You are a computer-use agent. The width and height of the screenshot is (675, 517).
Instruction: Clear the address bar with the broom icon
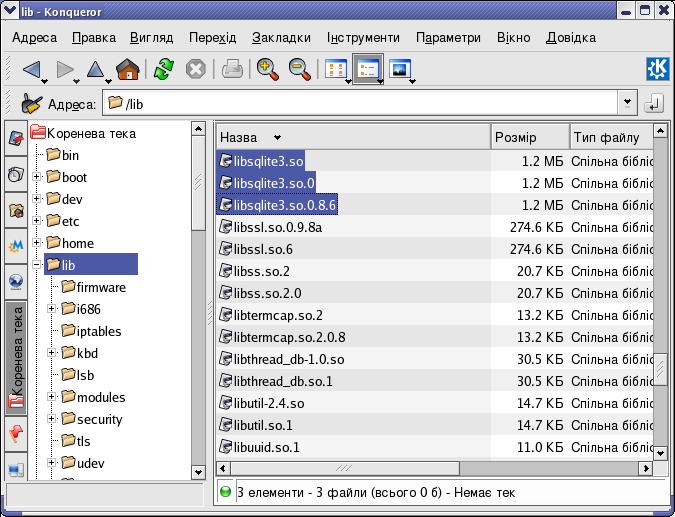[31, 104]
